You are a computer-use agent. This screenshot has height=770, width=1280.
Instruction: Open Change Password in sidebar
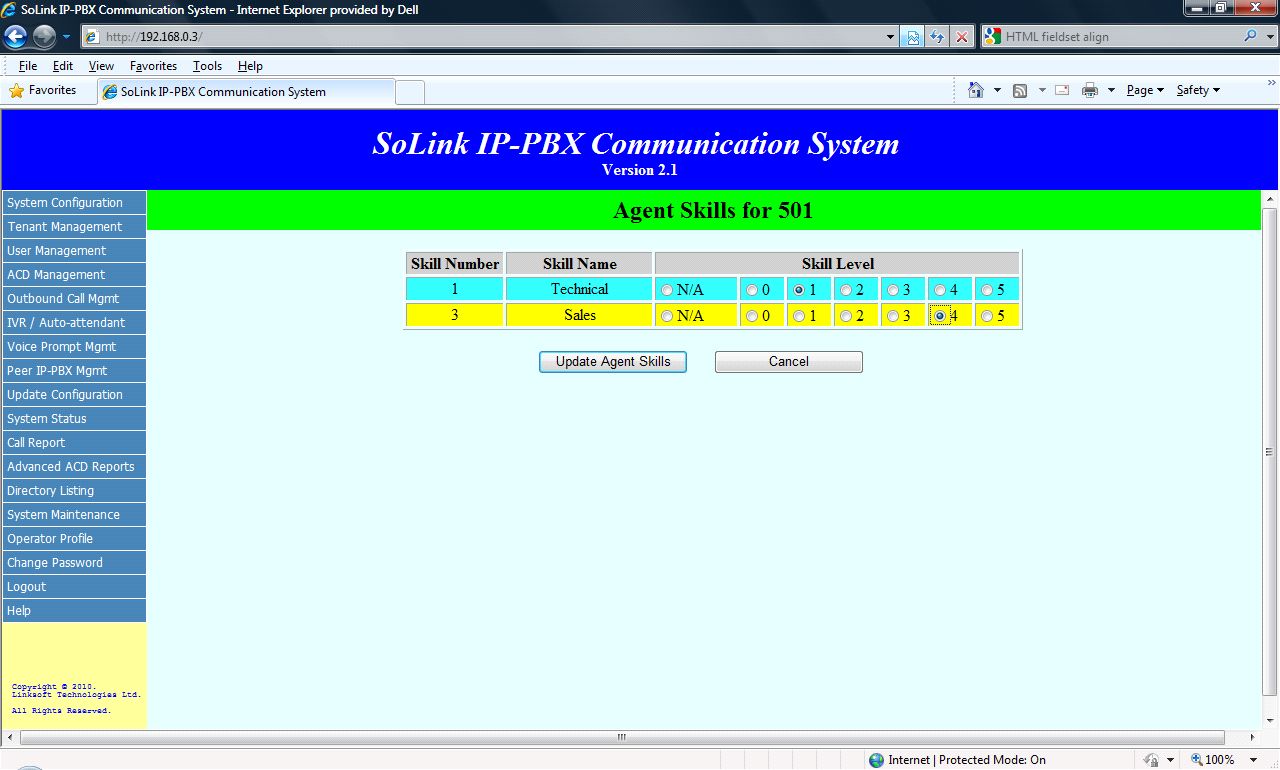click(74, 563)
